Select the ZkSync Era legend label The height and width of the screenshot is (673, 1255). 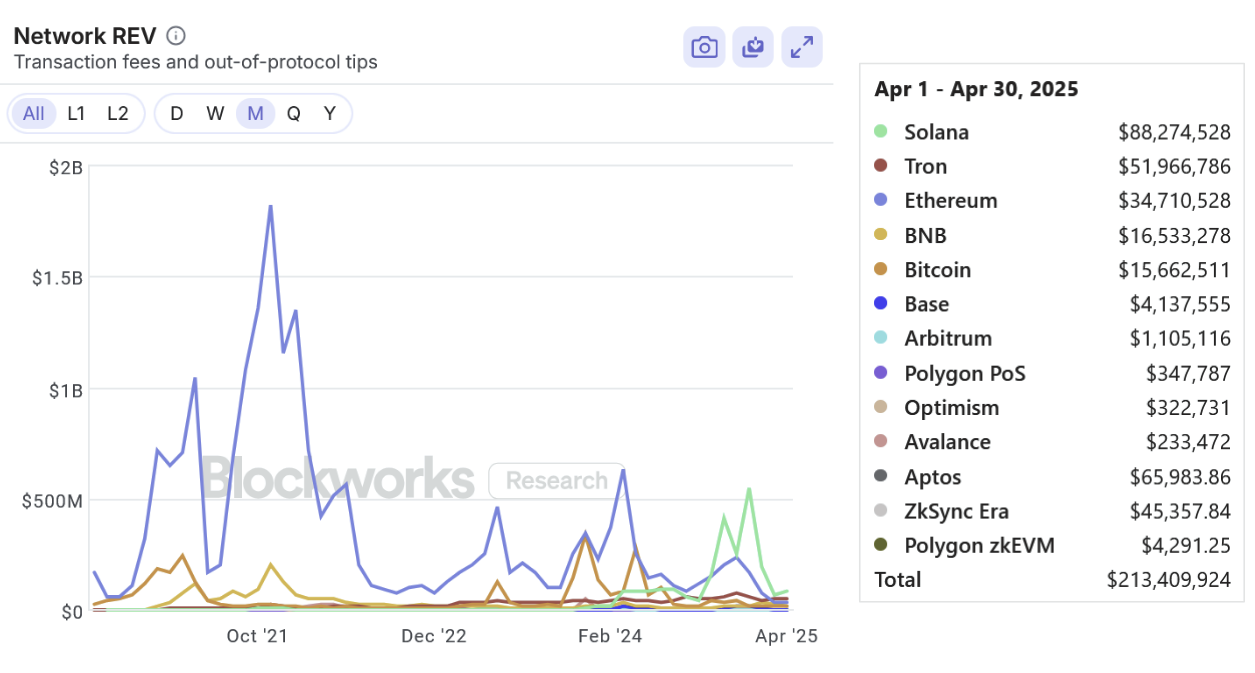pyautogui.click(x=956, y=511)
